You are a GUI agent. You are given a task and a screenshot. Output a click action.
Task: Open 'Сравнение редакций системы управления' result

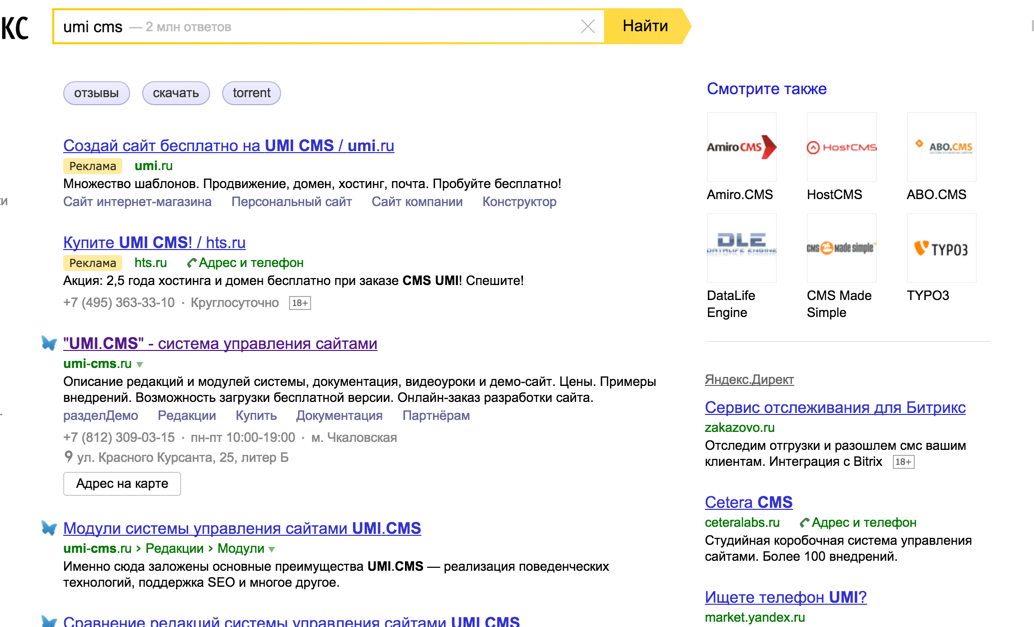click(x=291, y=621)
